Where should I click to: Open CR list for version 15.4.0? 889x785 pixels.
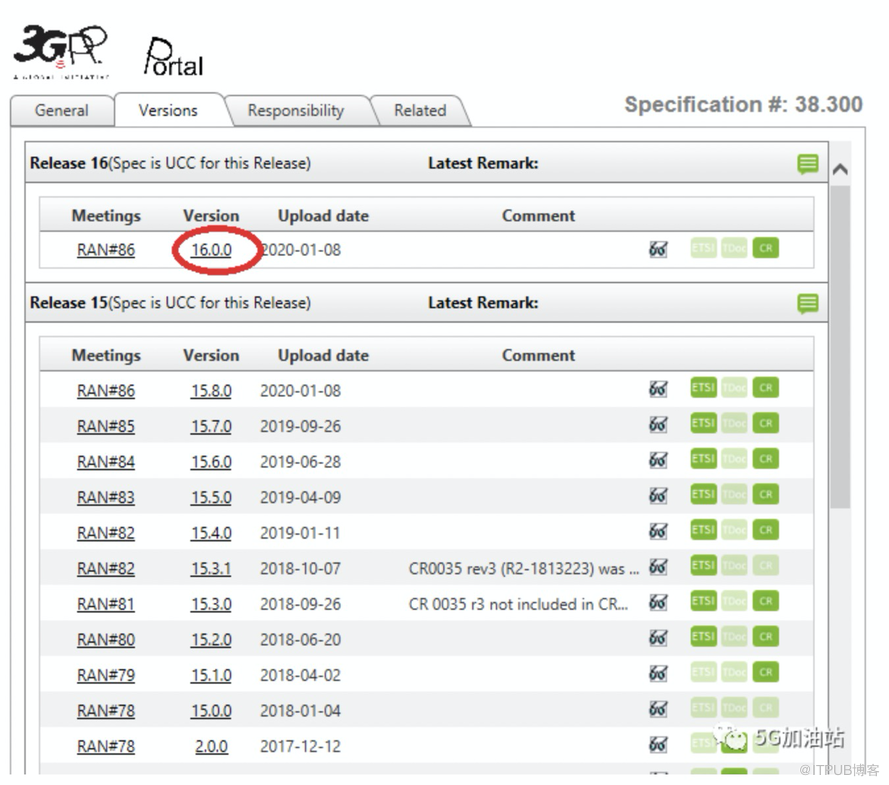point(766,530)
